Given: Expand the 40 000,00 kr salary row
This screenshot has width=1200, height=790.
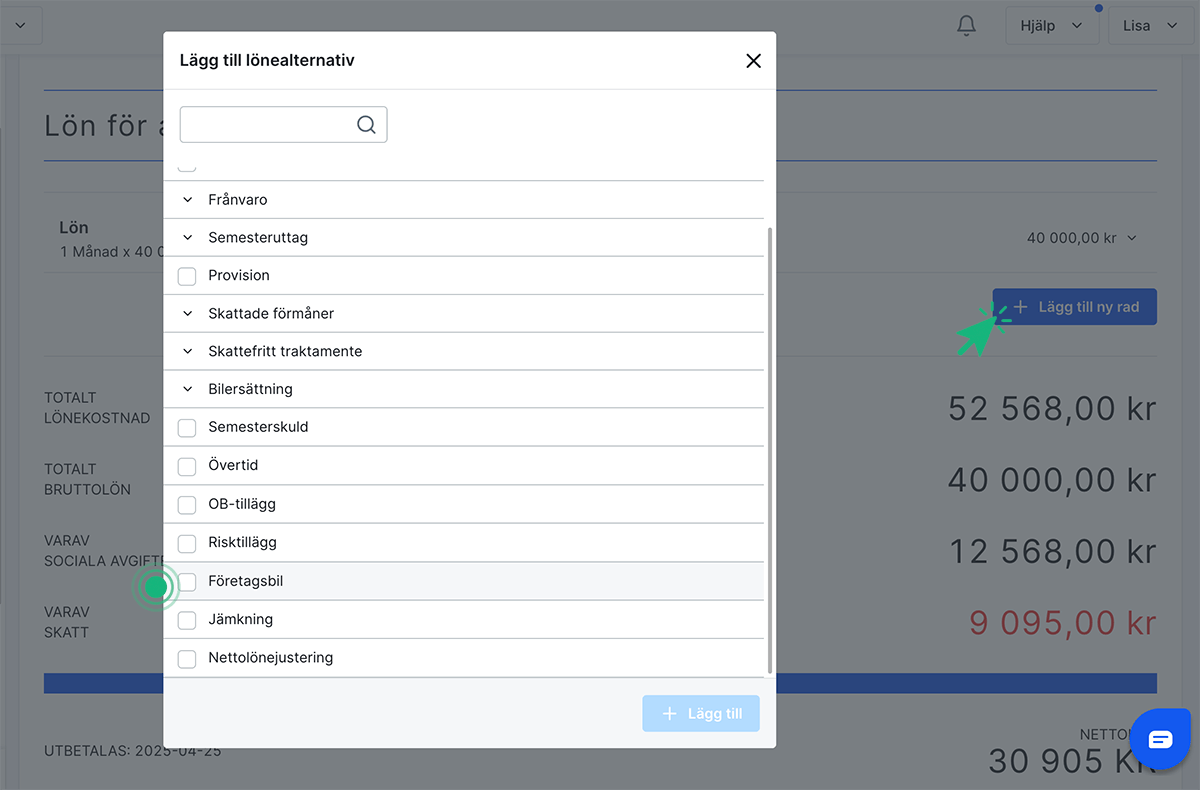Looking at the screenshot, I should [x=1082, y=238].
